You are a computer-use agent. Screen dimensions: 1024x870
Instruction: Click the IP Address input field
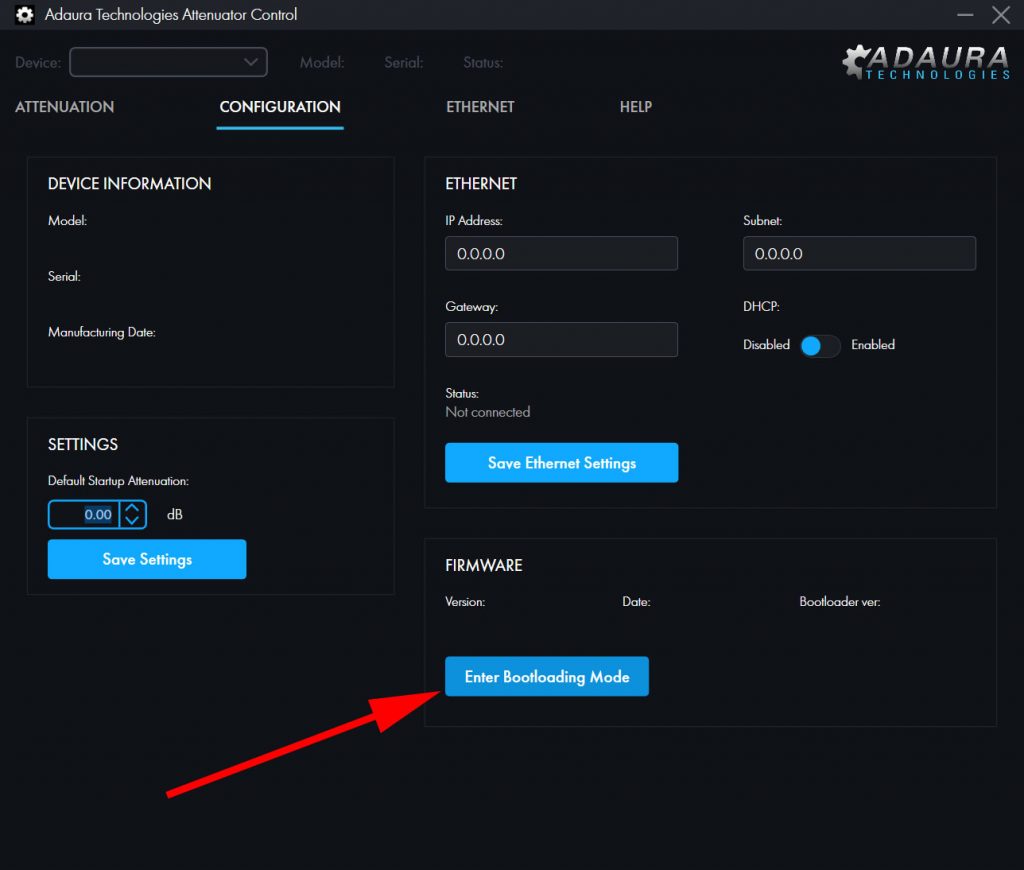click(x=561, y=254)
